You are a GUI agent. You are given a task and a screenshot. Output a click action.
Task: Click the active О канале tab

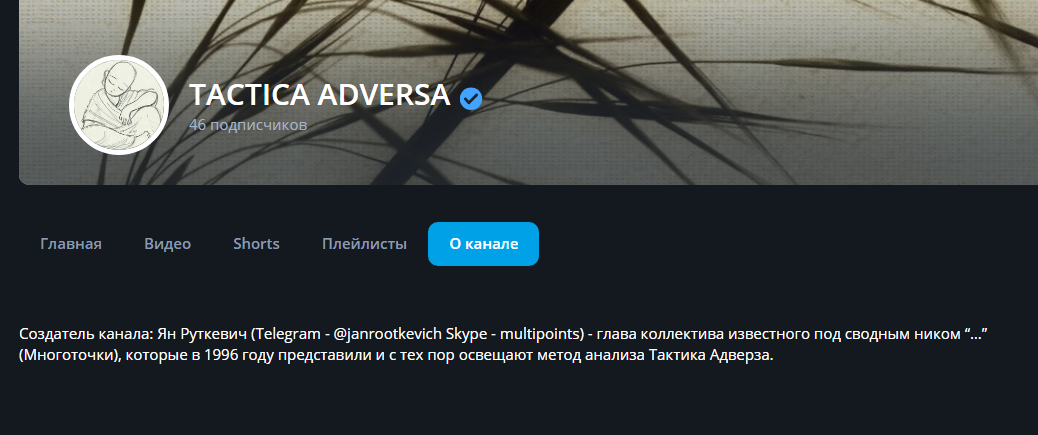(483, 244)
